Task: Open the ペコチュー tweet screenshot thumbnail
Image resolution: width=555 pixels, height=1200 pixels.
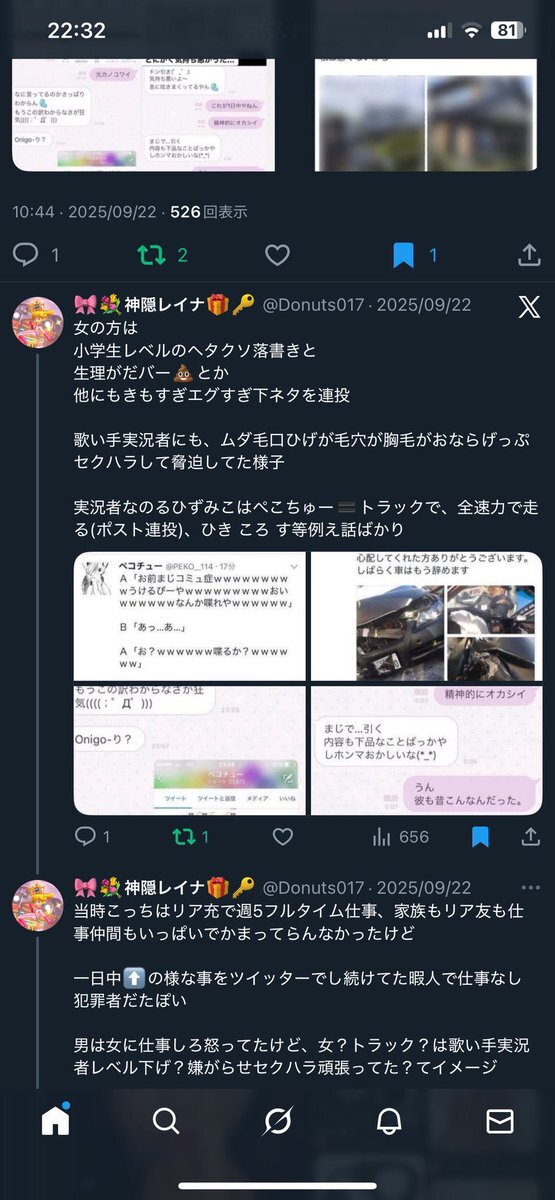Action: tap(190, 616)
